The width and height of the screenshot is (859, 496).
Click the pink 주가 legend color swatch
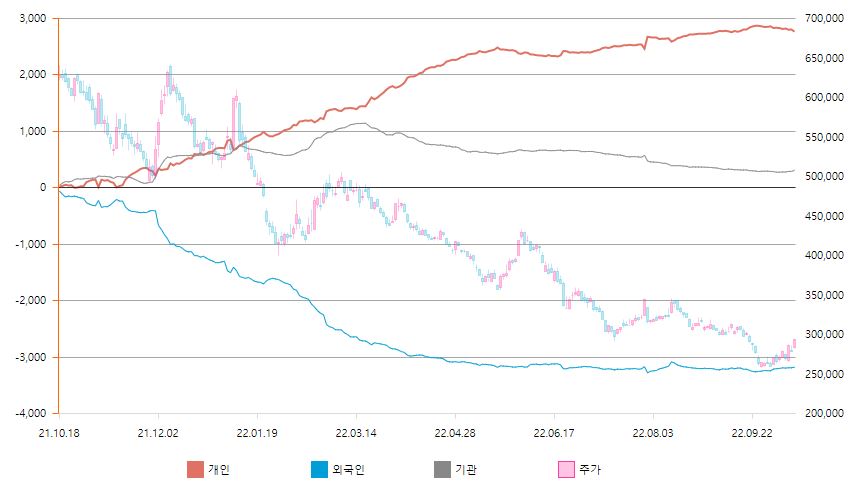point(566,469)
